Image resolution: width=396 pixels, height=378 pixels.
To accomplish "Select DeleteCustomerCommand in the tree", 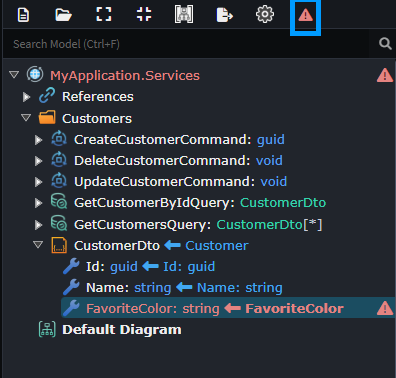I will pyautogui.click(x=162, y=161).
